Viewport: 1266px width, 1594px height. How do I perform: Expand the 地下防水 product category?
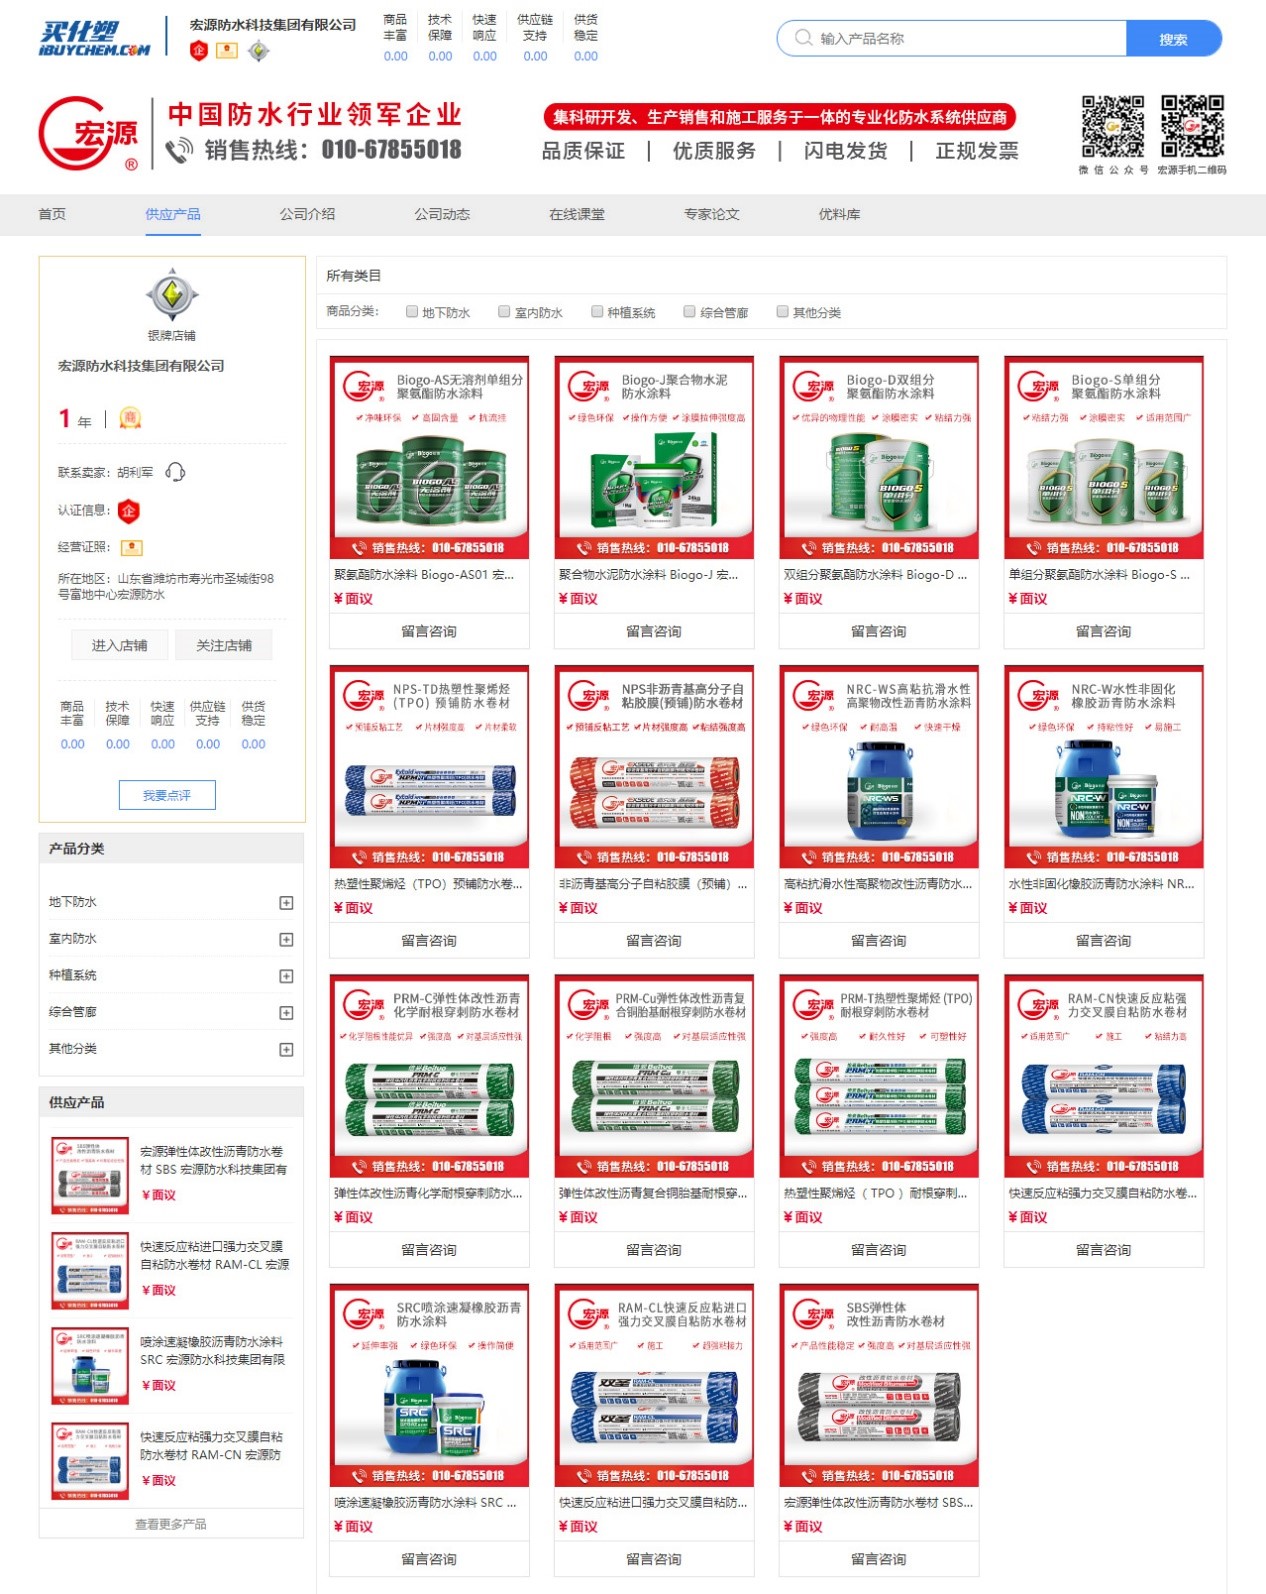pyautogui.click(x=286, y=903)
